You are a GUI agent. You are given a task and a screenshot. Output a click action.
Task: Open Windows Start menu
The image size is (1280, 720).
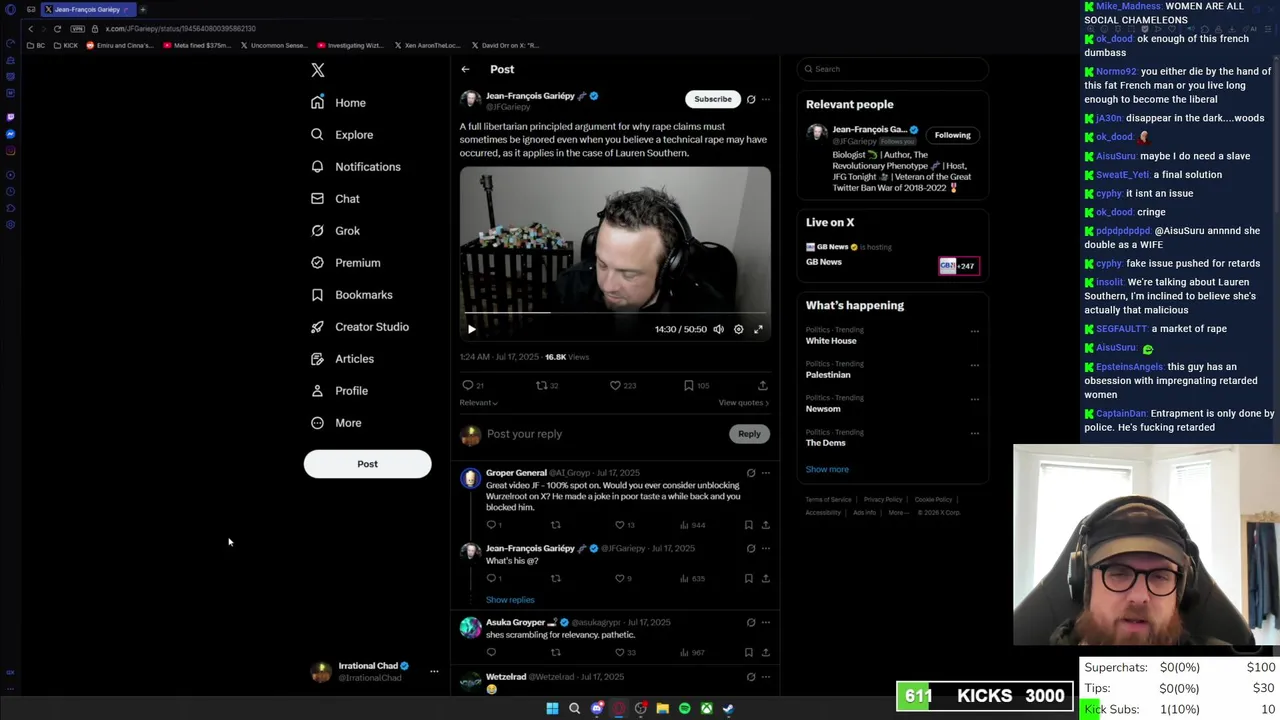click(x=552, y=708)
